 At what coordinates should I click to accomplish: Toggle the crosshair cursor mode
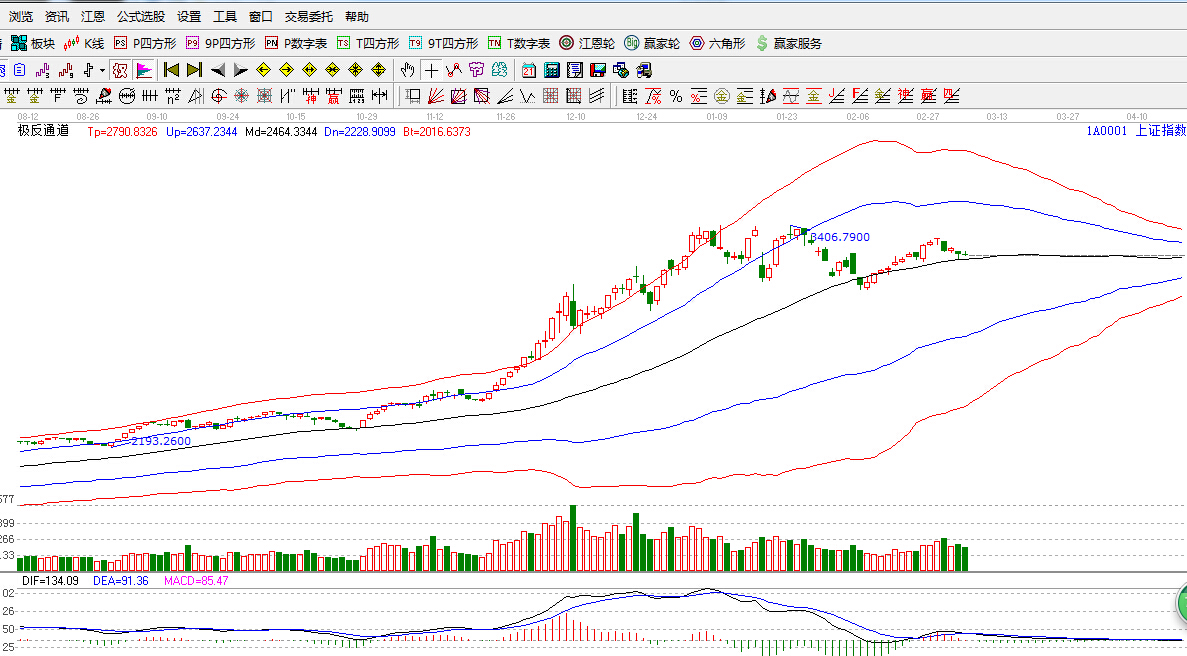430,70
